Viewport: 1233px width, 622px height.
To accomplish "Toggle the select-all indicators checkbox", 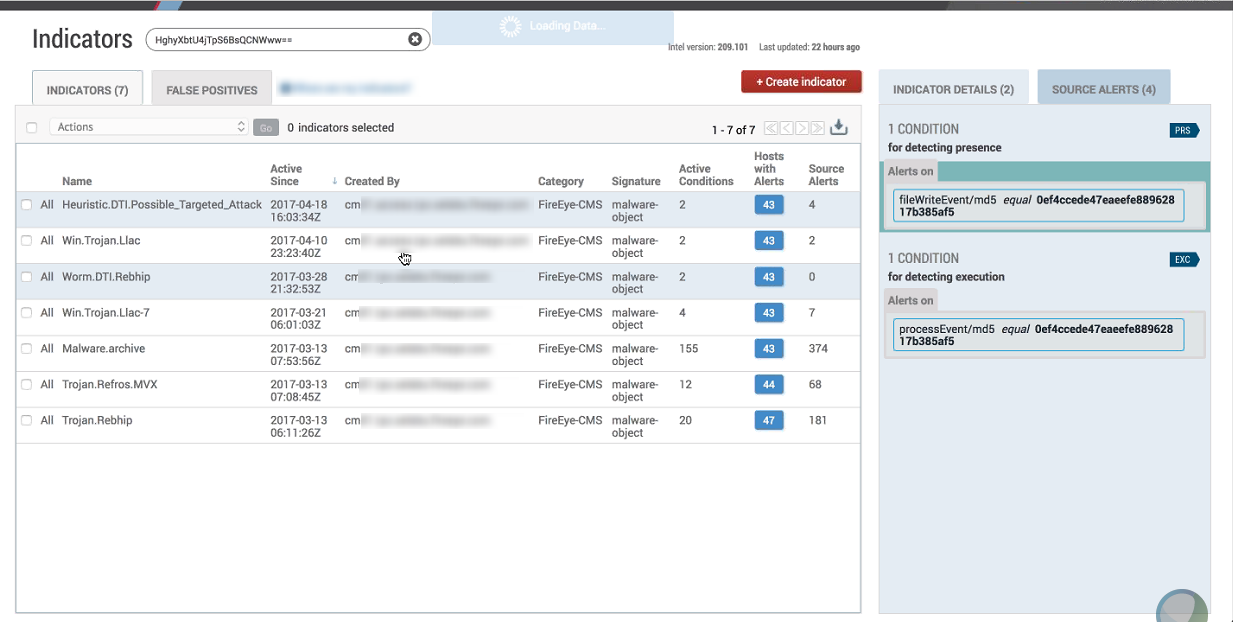I will coord(32,128).
